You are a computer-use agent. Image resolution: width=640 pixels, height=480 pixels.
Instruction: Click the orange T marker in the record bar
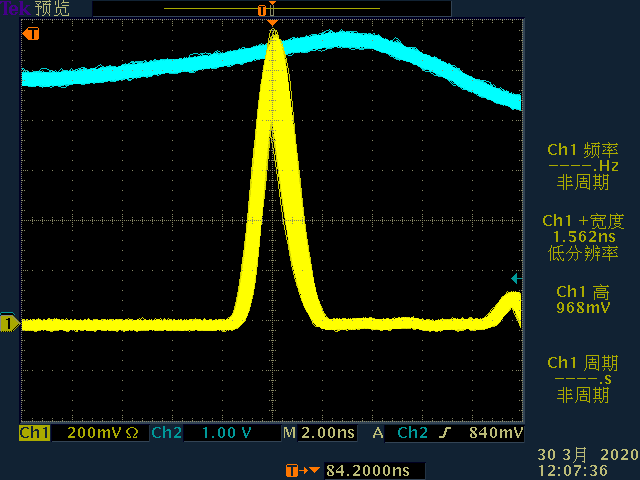coord(264,9)
